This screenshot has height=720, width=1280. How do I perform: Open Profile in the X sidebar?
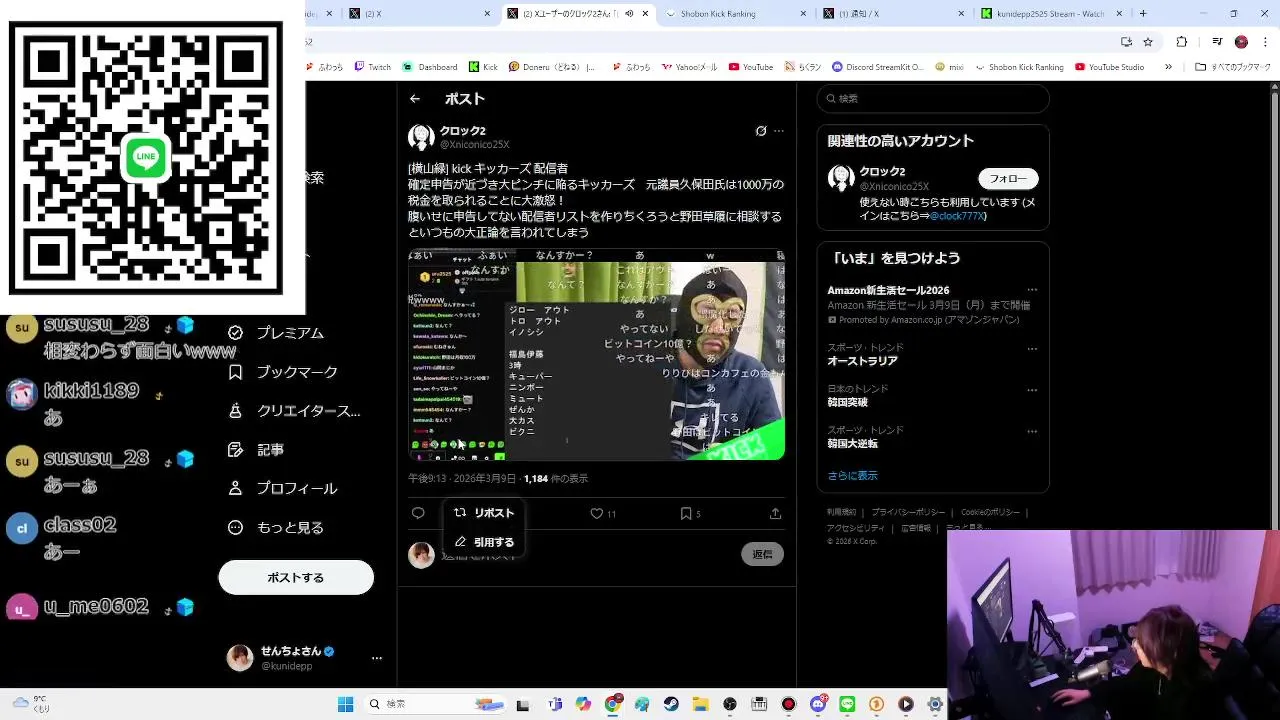283,489
